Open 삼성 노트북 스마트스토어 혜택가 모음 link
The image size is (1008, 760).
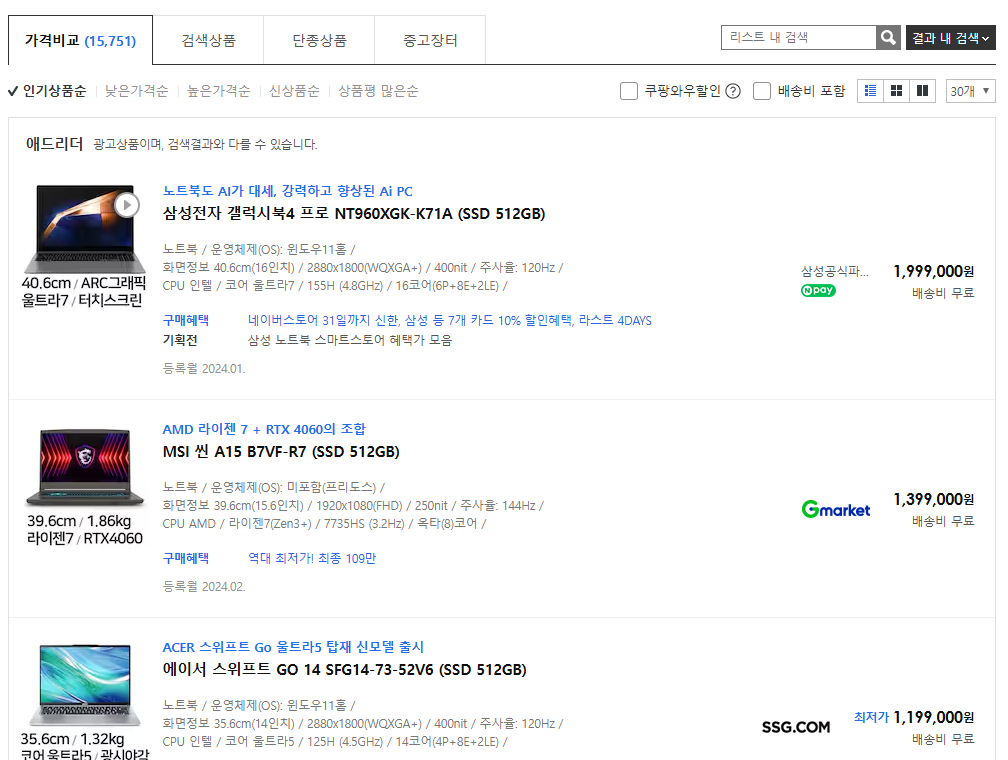tap(350, 339)
